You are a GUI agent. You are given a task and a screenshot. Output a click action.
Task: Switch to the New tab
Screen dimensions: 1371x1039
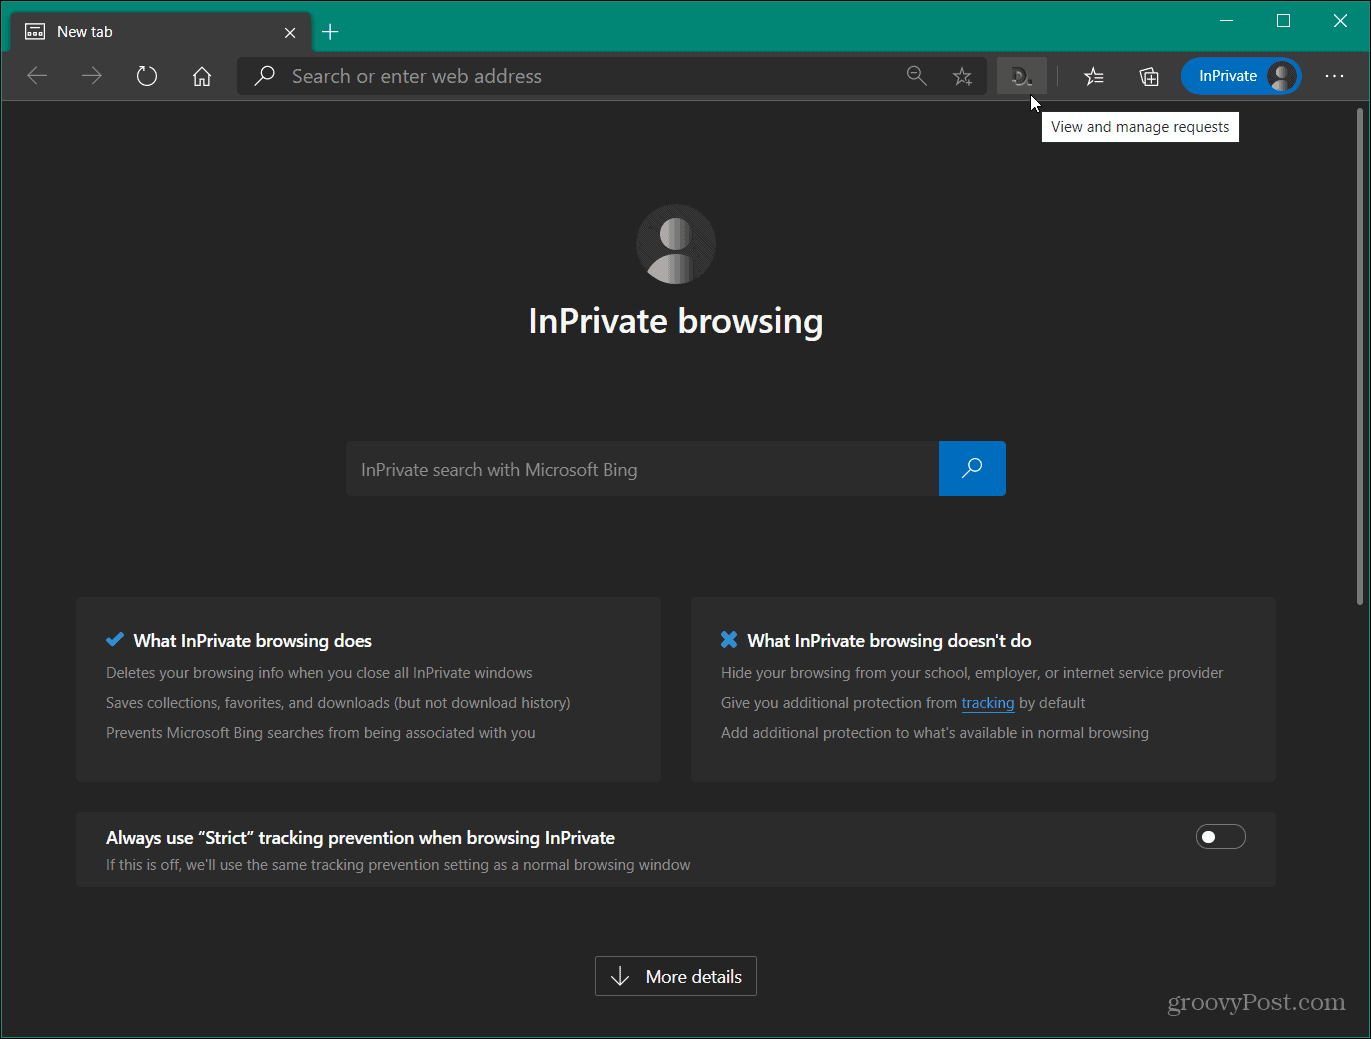click(x=120, y=31)
